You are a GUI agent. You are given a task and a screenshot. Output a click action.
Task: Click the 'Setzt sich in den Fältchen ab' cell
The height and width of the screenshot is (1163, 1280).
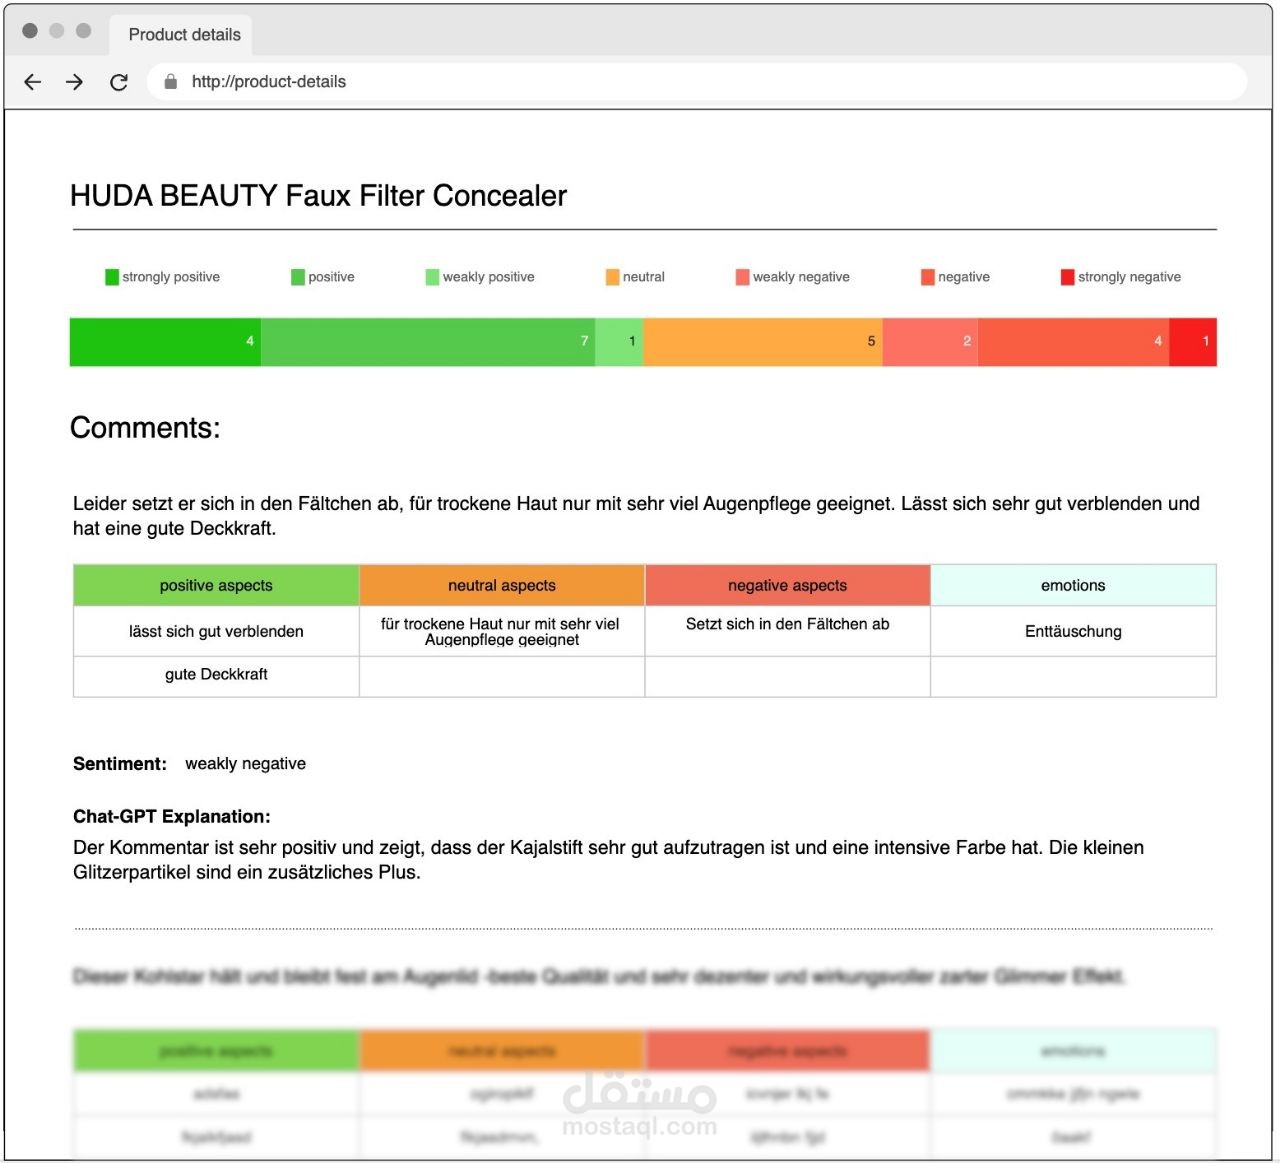click(788, 631)
